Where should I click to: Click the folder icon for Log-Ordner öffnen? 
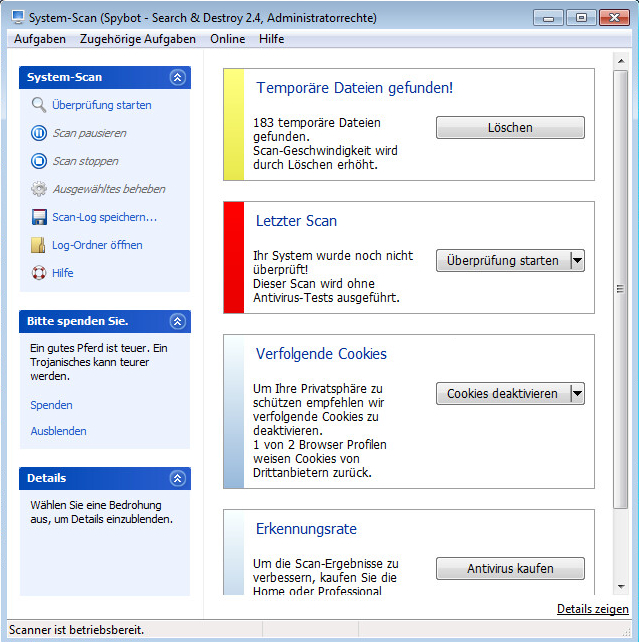pyautogui.click(x=38, y=245)
